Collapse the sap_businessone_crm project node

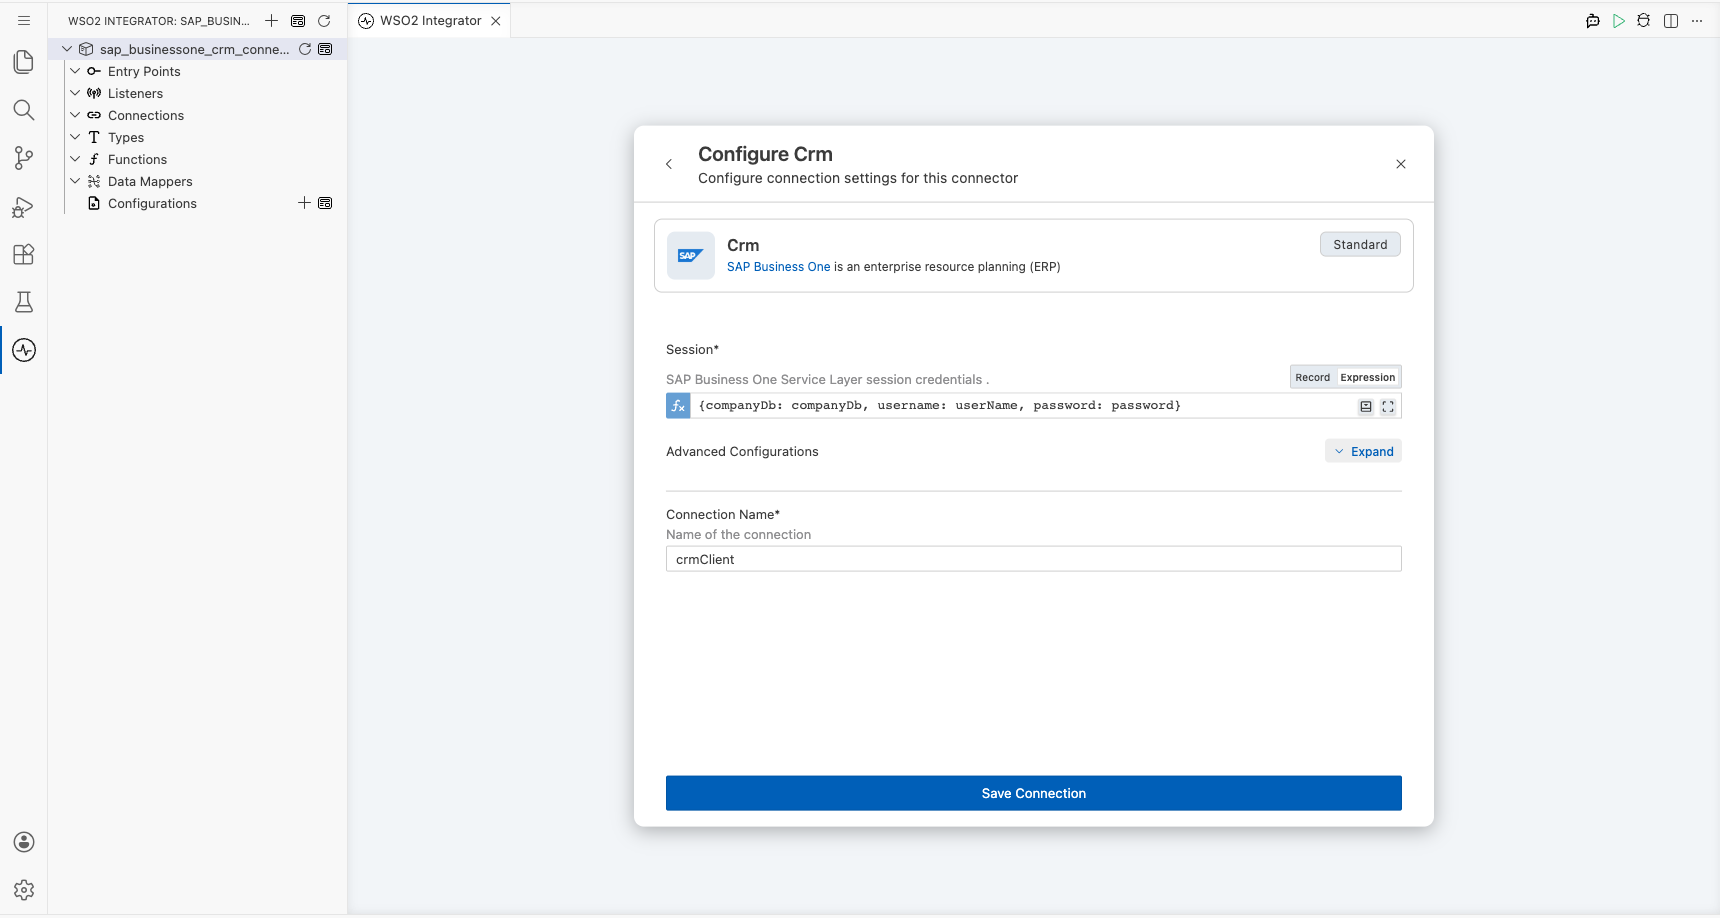pos(67,49)
